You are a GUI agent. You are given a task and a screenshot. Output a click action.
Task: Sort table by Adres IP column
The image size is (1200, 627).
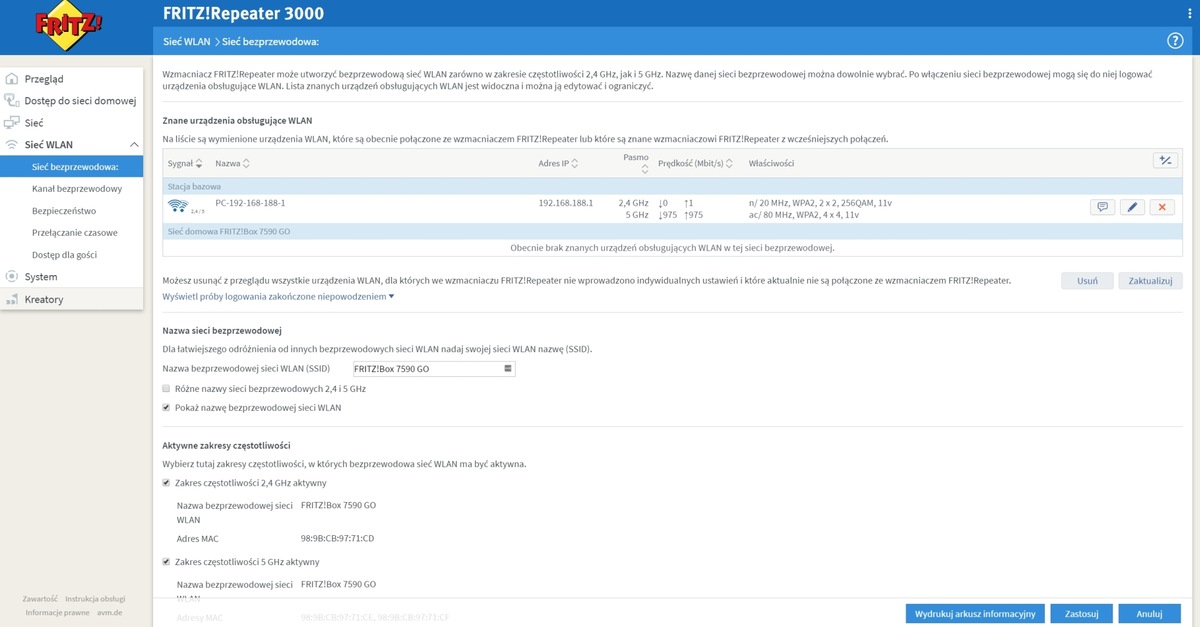tap(559, 163)
